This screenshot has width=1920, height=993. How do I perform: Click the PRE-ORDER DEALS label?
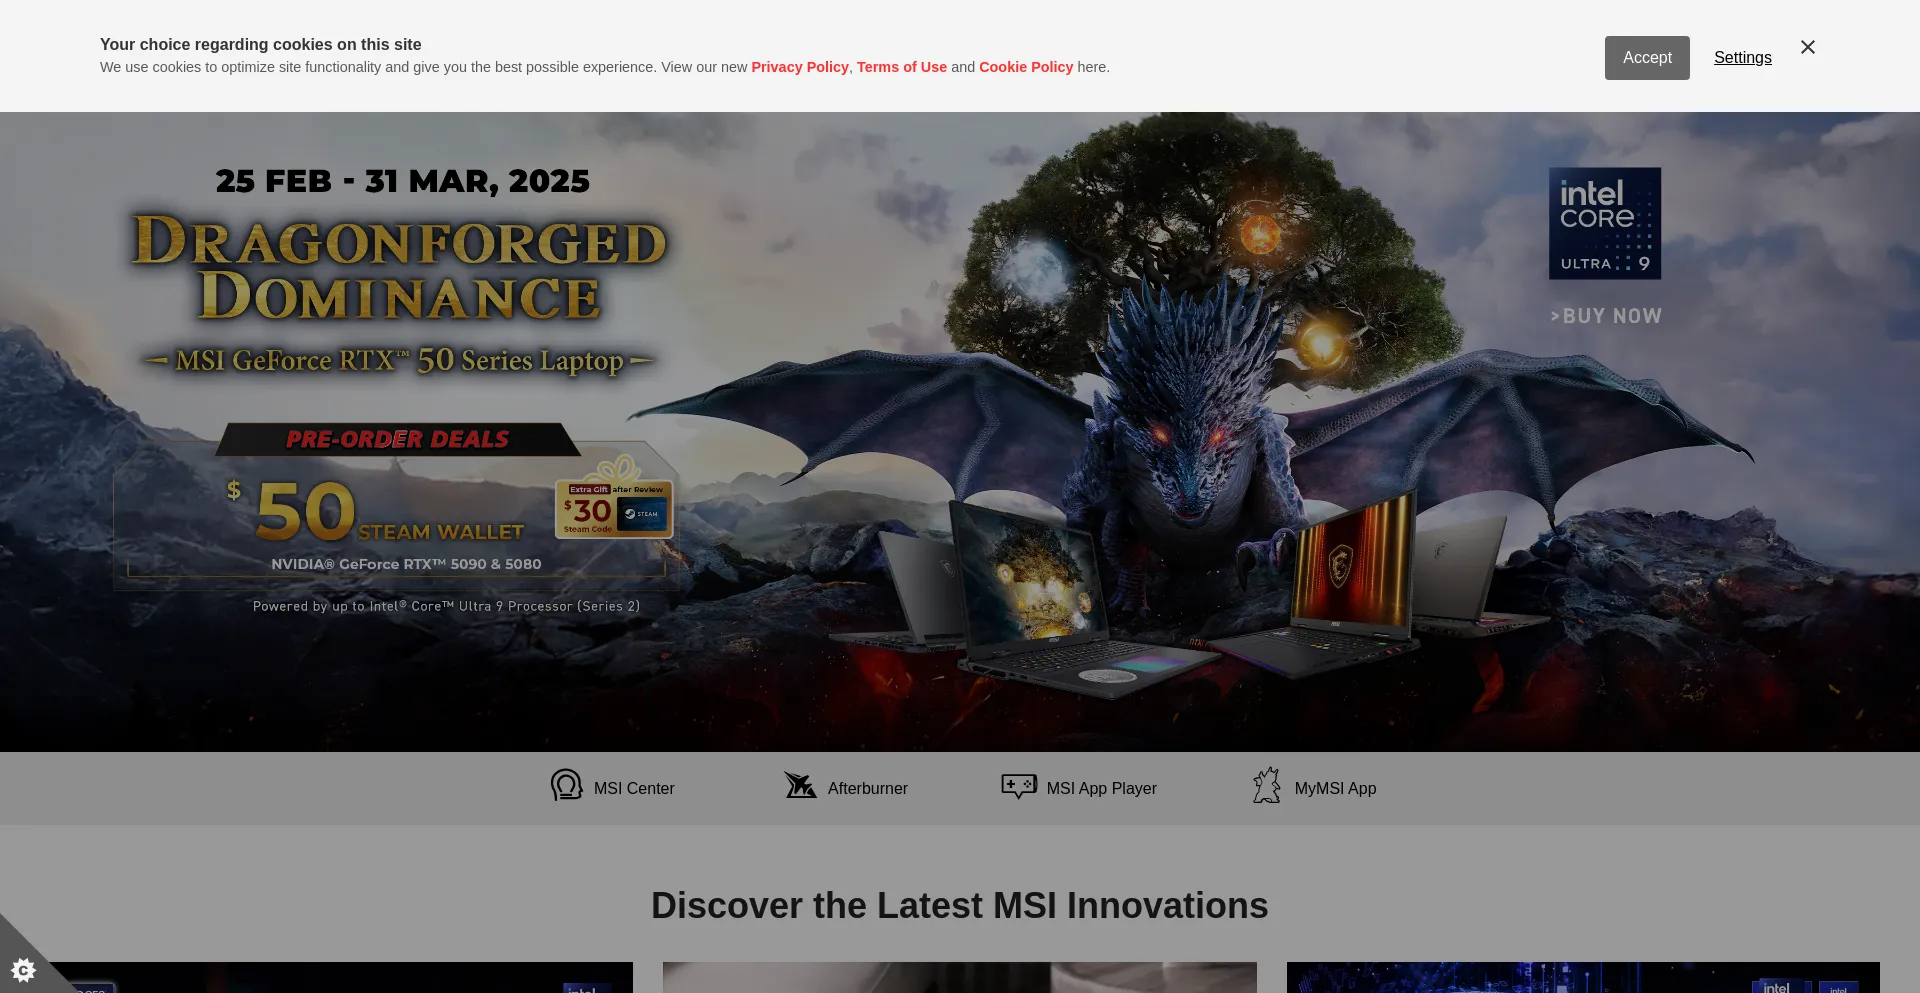tap(398, 439)
